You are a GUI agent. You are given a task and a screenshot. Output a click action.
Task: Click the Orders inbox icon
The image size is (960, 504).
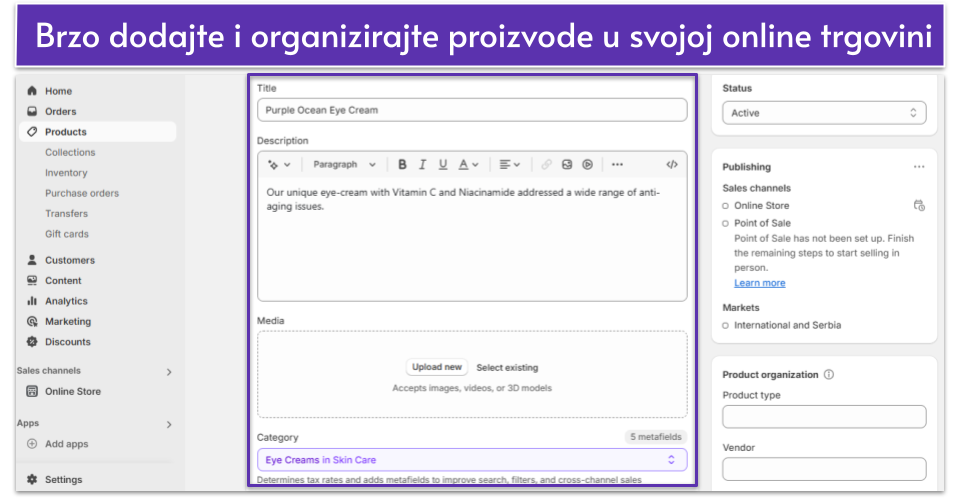click(x=32, y=111)
